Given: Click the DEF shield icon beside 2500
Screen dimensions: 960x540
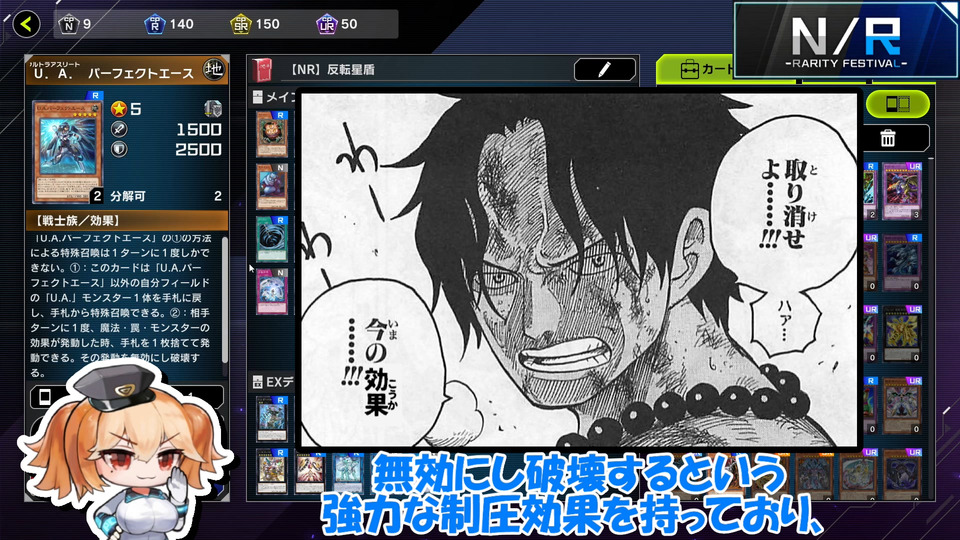Looking at the screenshot, I should [x=119, y=149].
